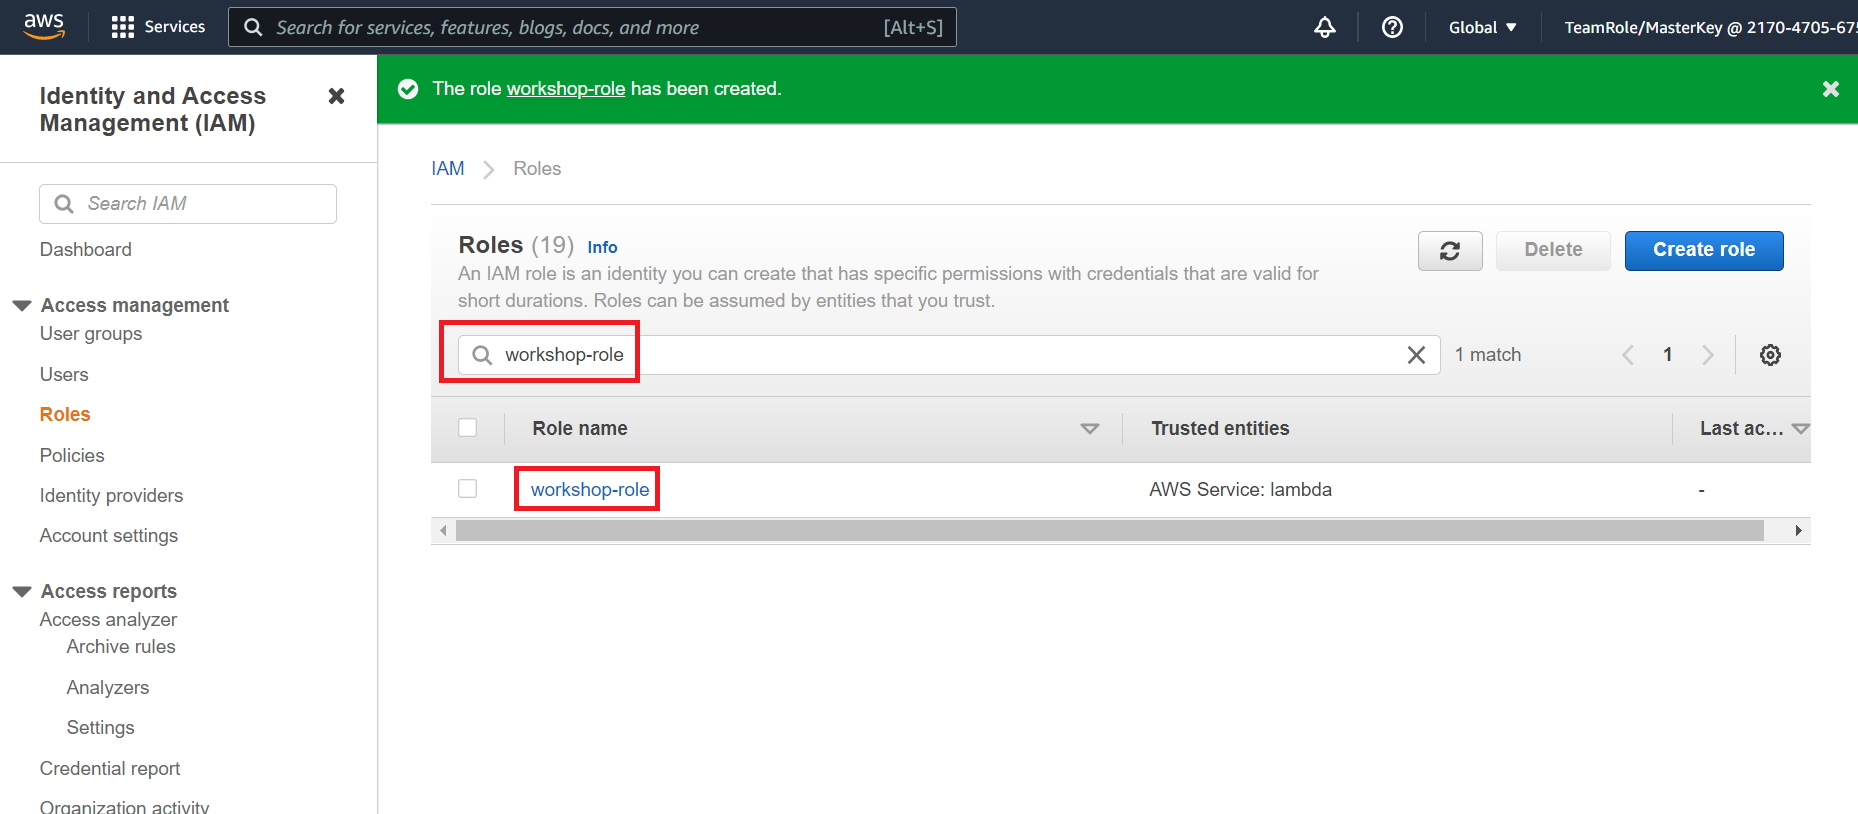Select Roles in the sidebar

[x=65, y=415]
